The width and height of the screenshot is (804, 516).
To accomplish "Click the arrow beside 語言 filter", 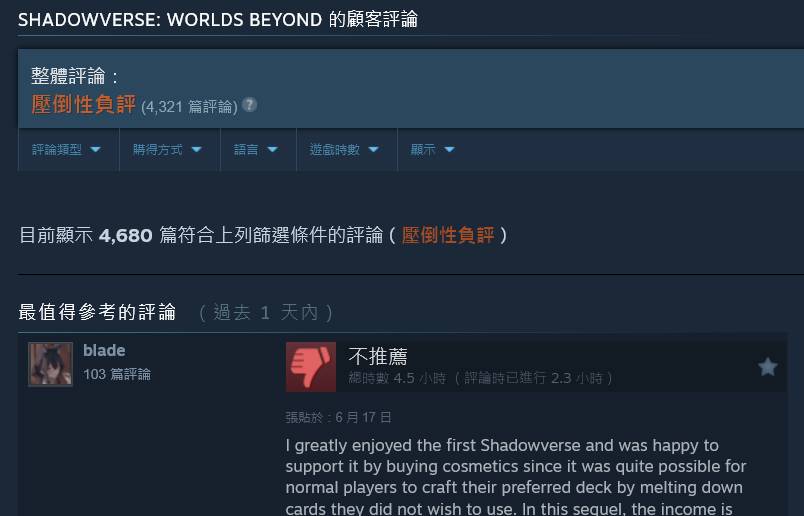I will coord(273,150).
